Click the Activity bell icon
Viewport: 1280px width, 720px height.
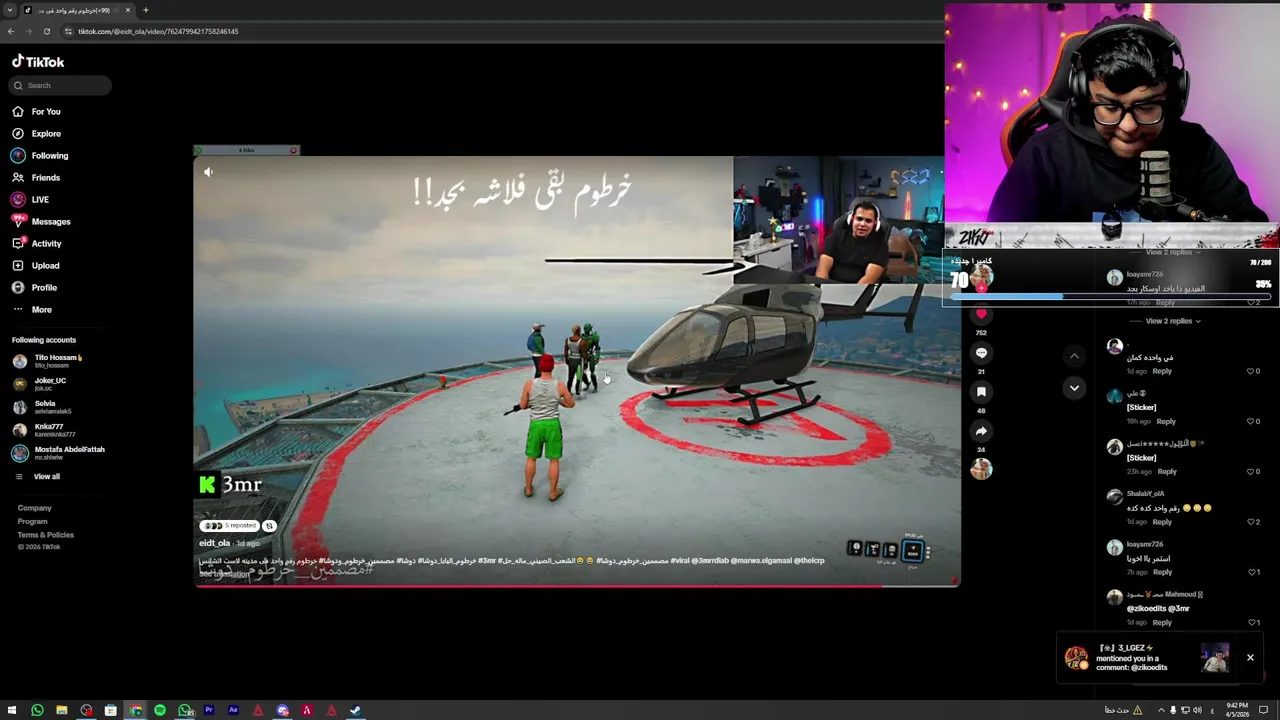pyautogui.click(x=18, y=244)
